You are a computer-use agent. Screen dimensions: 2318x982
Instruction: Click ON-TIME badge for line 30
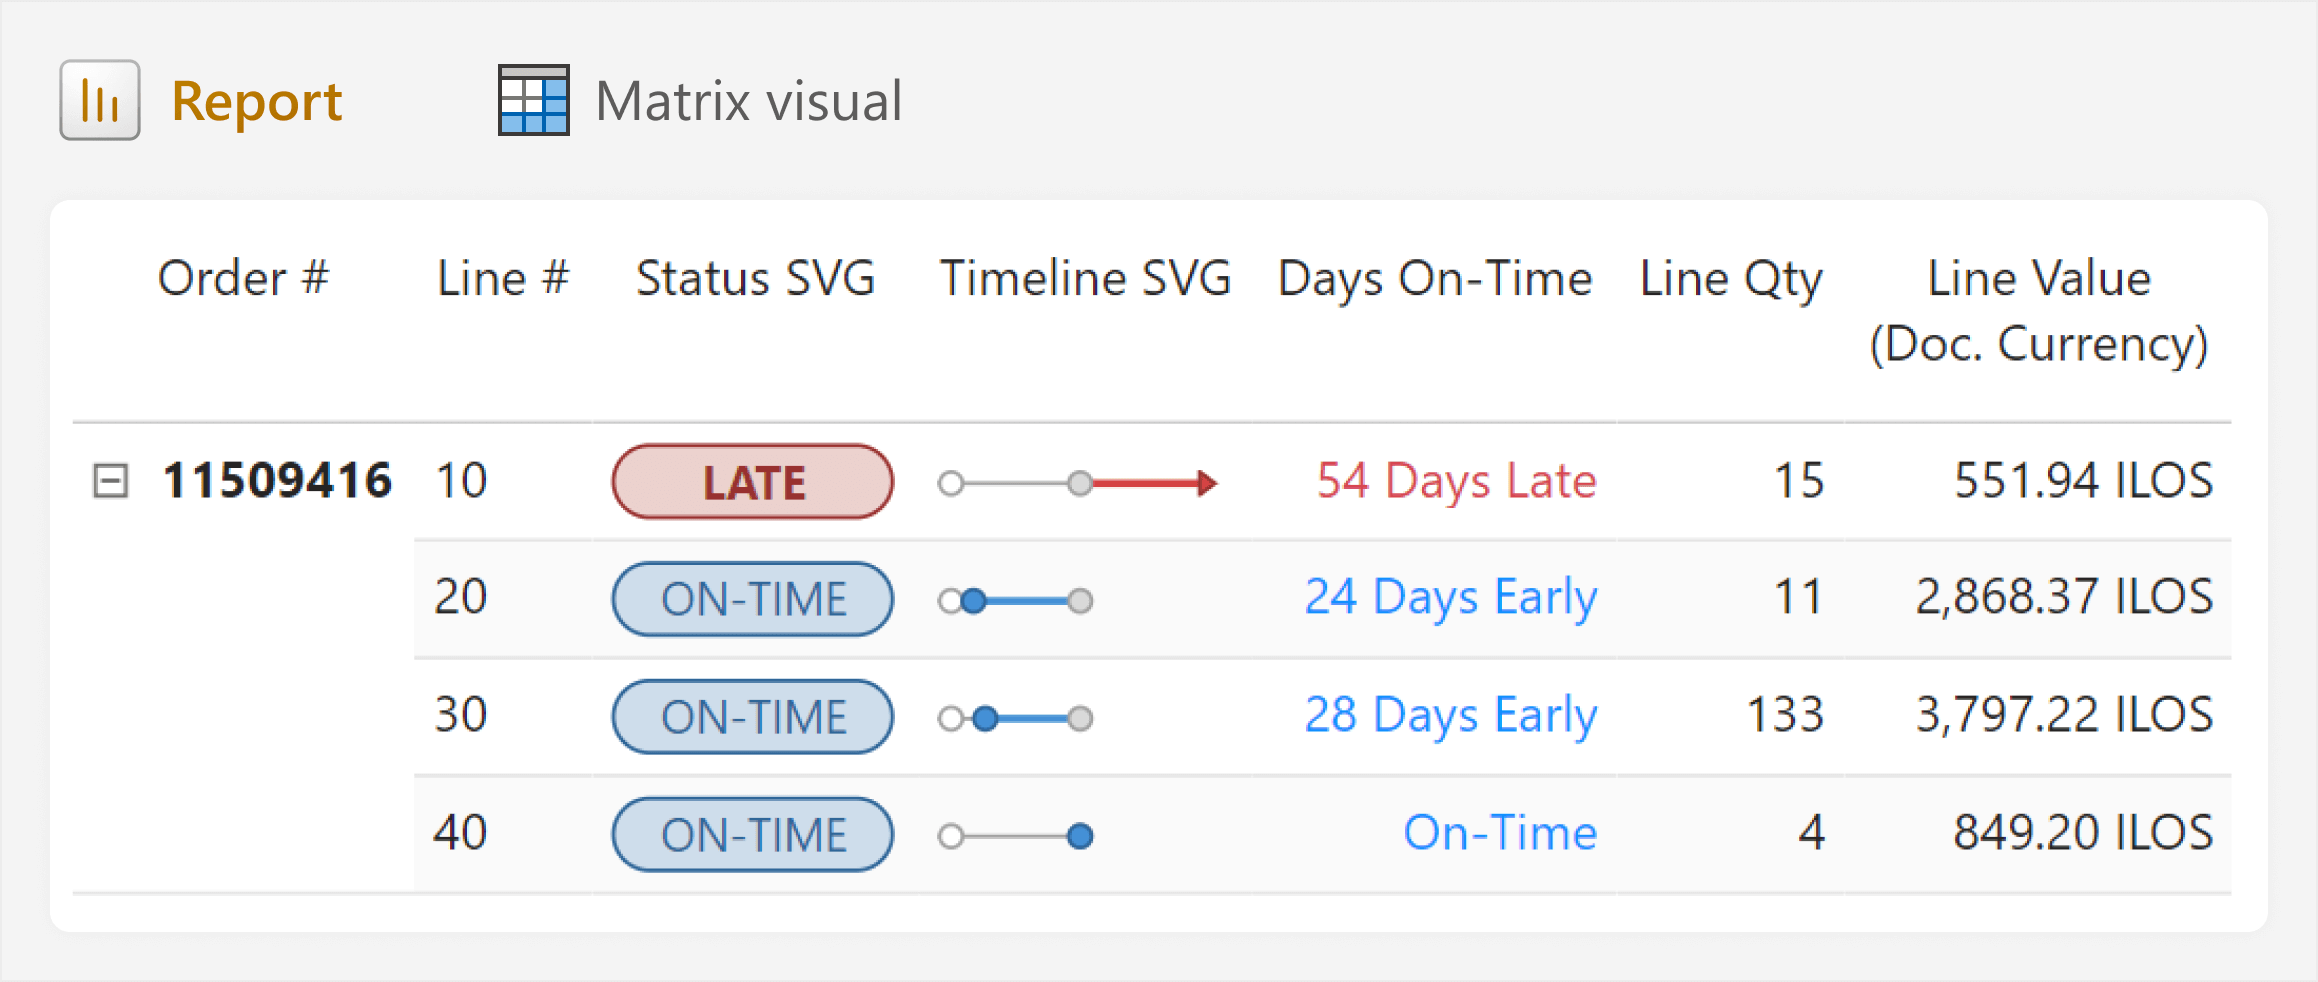pos(753,717)
